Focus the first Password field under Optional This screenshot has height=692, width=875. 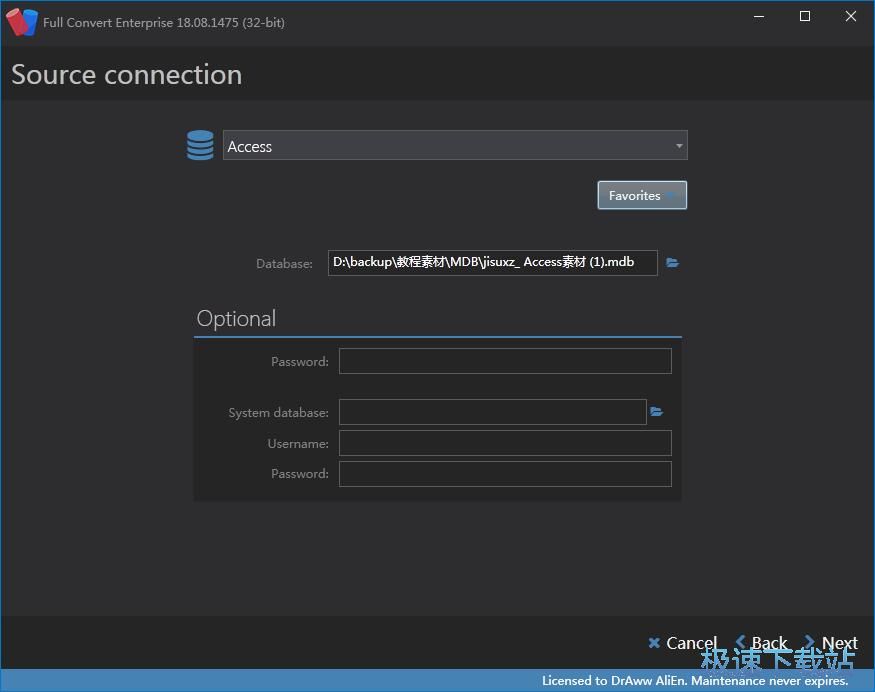tap(505, 361)
